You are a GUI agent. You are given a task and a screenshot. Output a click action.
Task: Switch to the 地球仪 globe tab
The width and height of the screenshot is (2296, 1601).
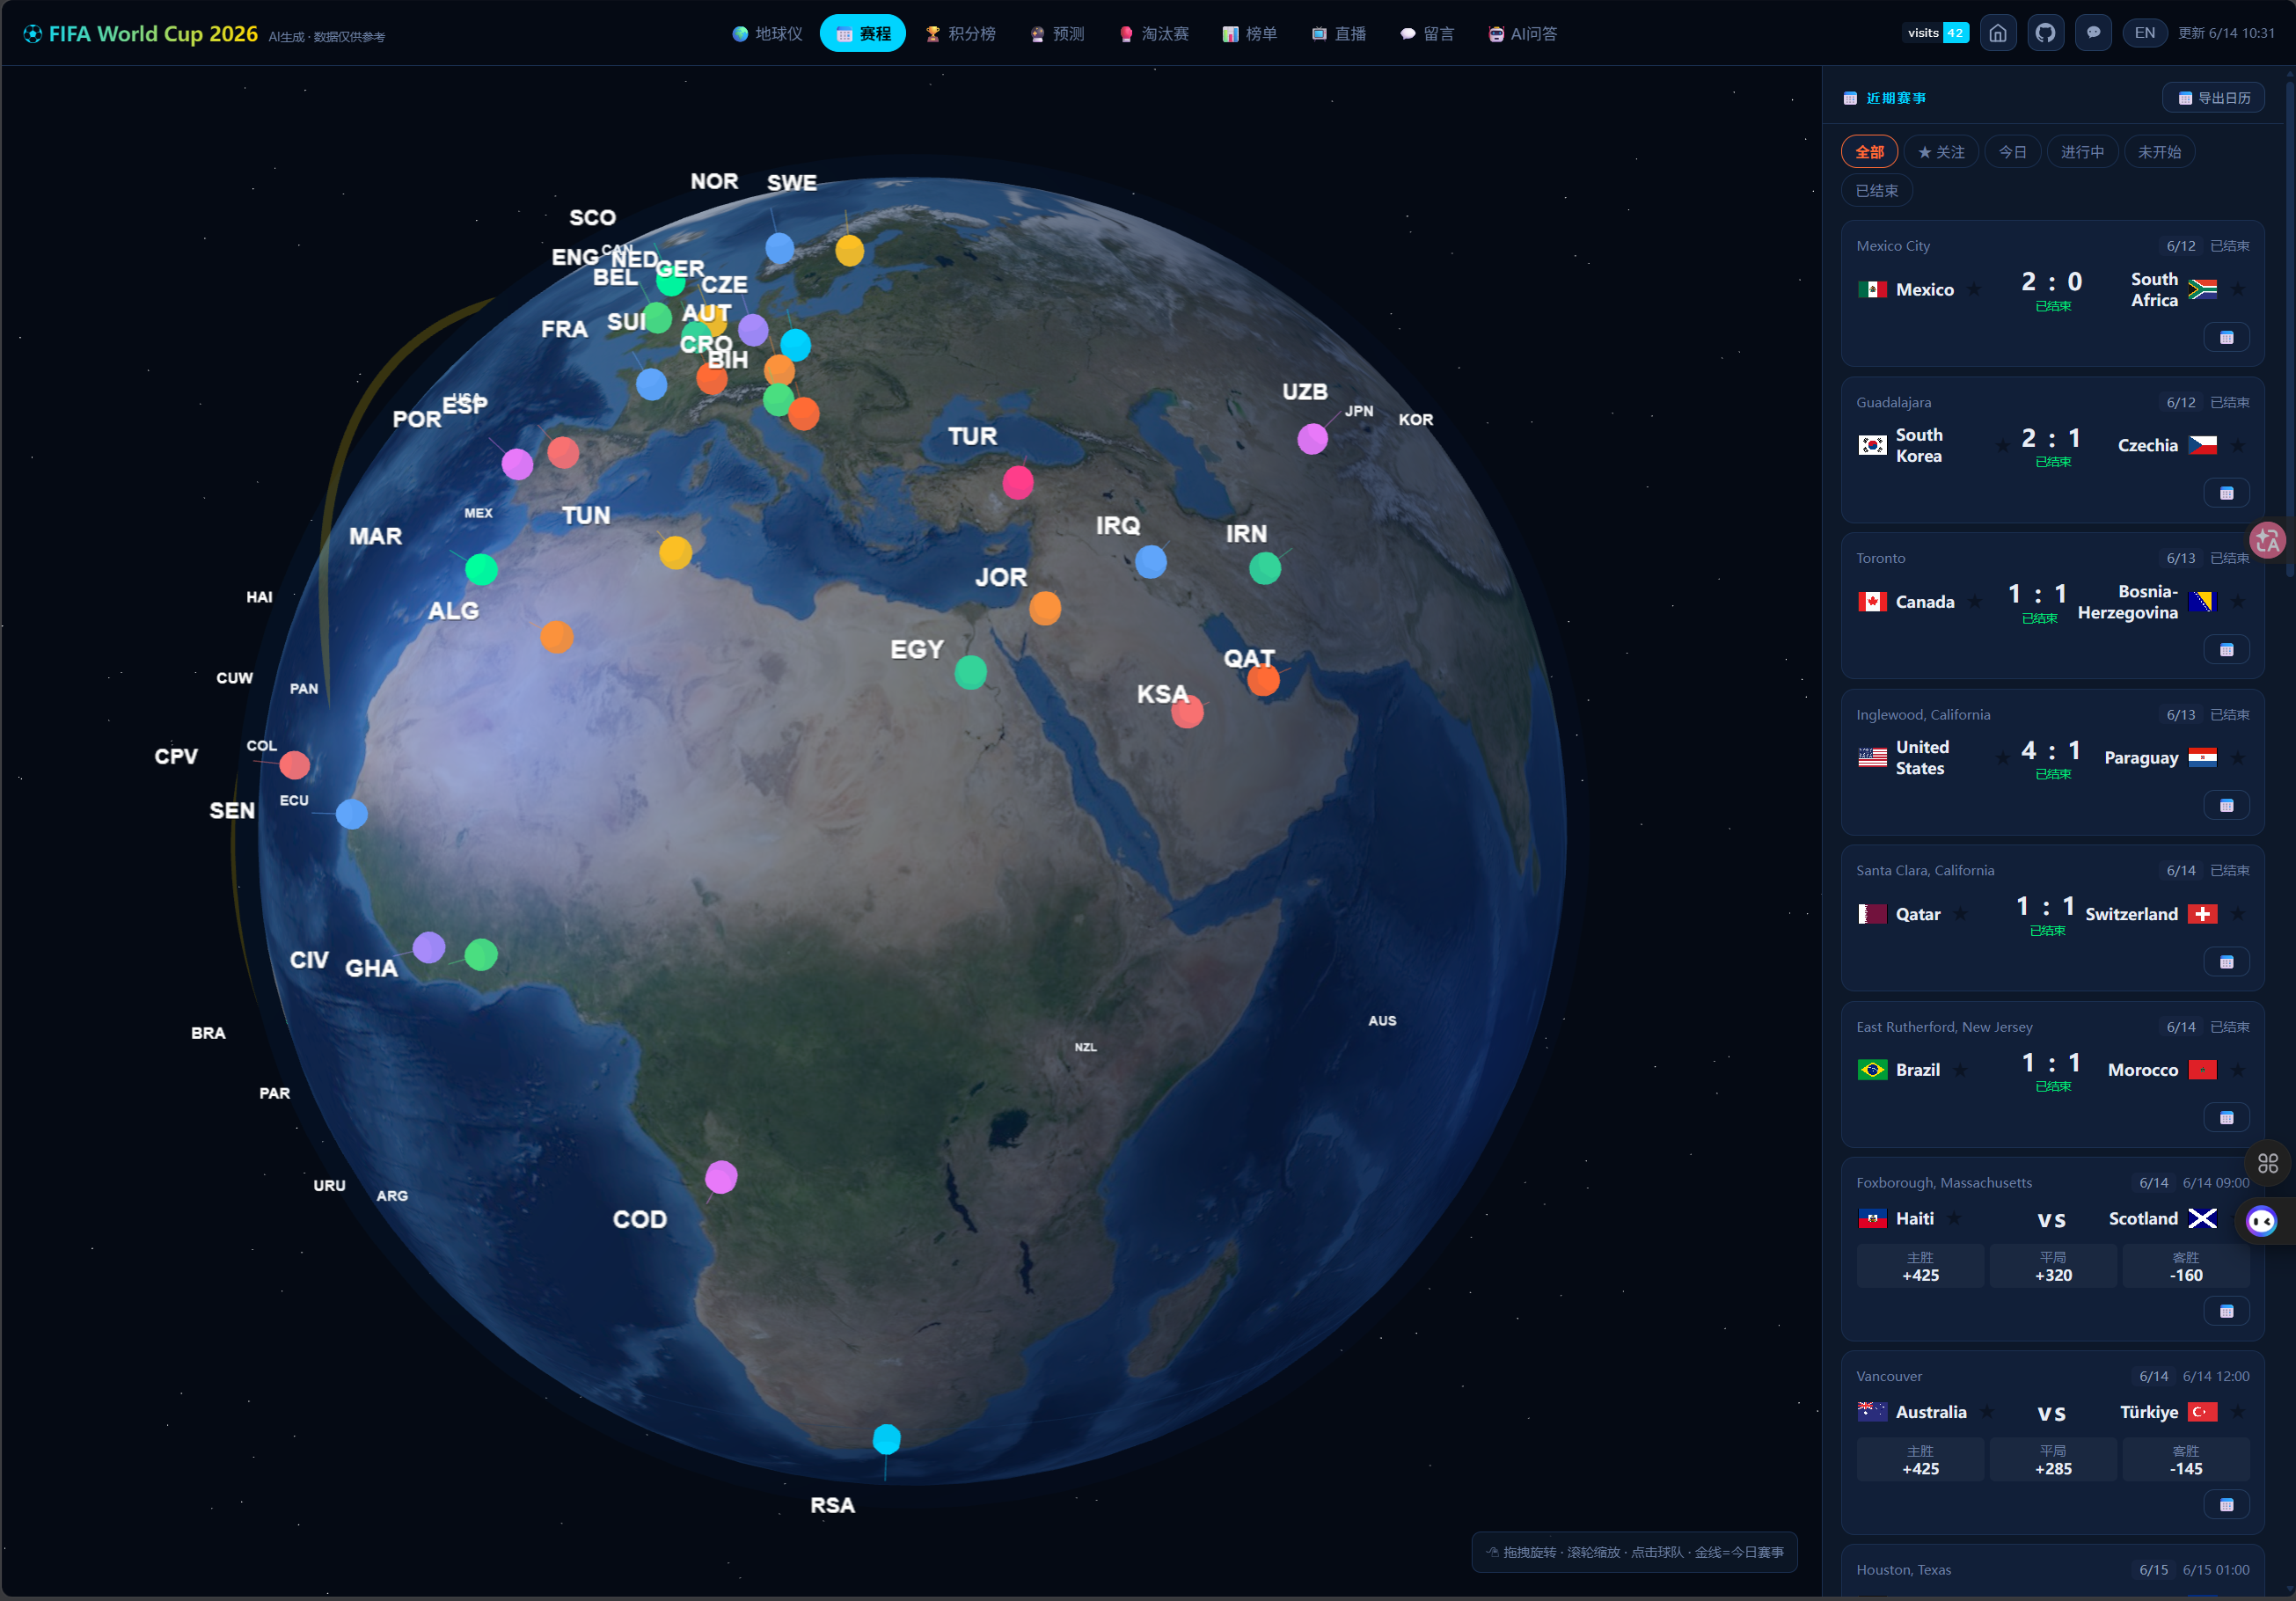tap(767, 34)
